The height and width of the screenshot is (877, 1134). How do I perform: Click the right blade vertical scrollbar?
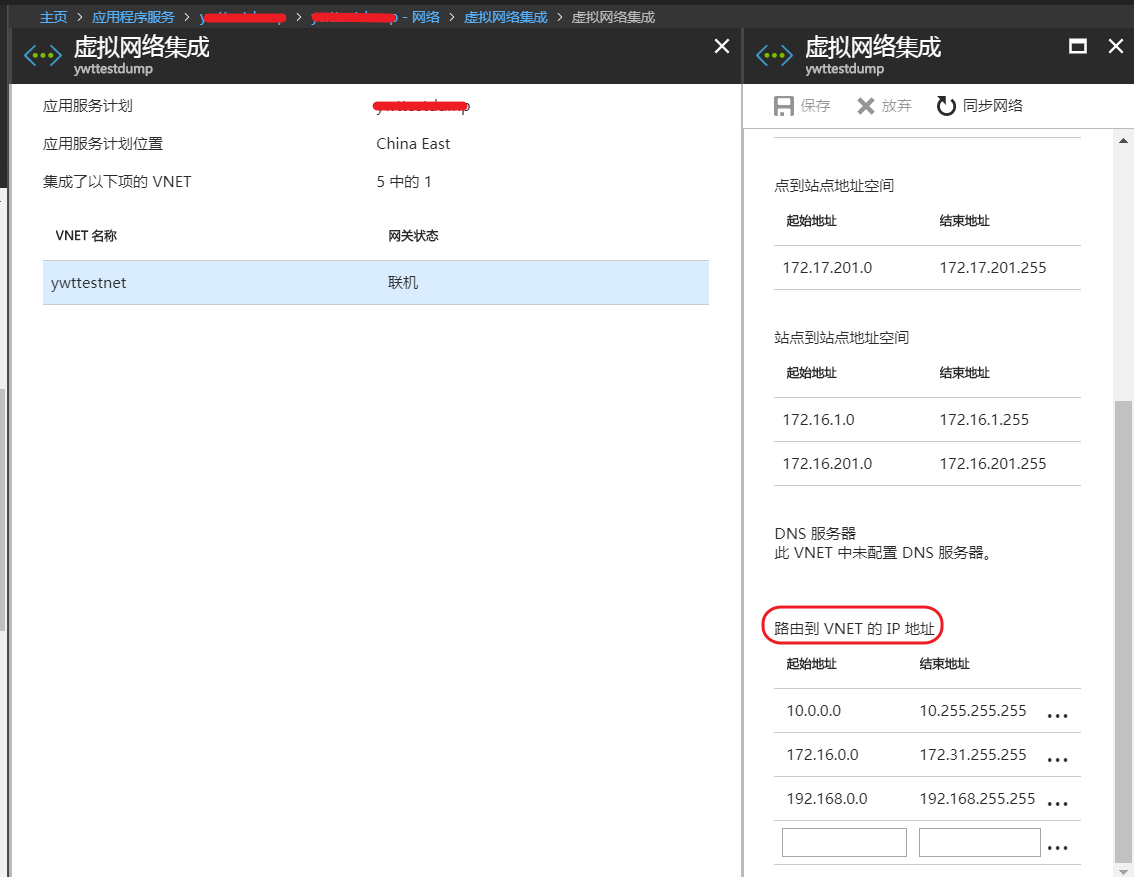pyautogui.click(x=1124, y=600)
